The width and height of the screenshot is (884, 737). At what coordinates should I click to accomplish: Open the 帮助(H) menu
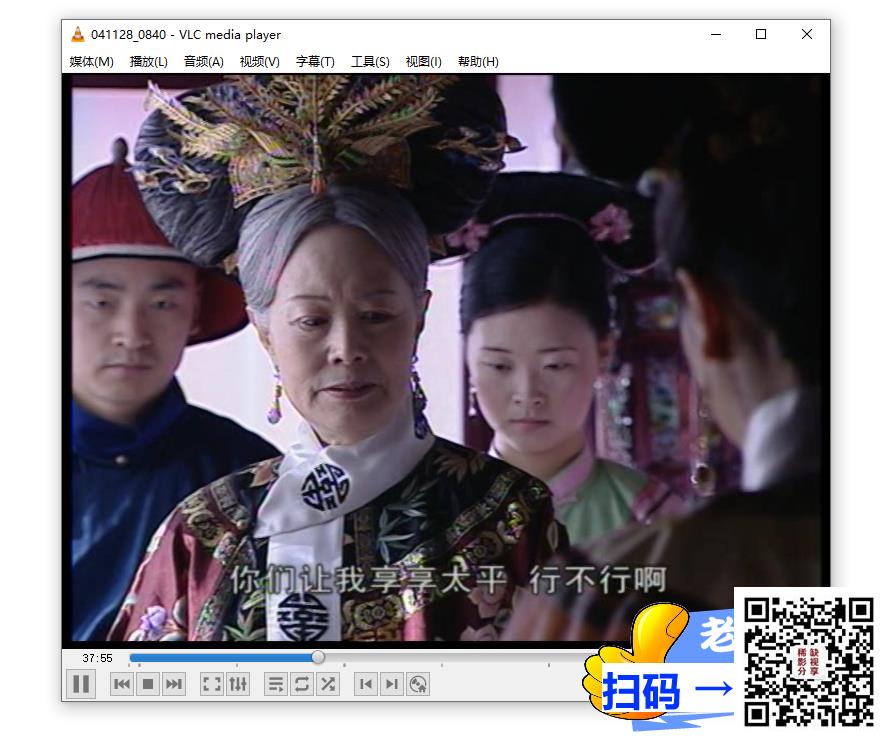478,61
